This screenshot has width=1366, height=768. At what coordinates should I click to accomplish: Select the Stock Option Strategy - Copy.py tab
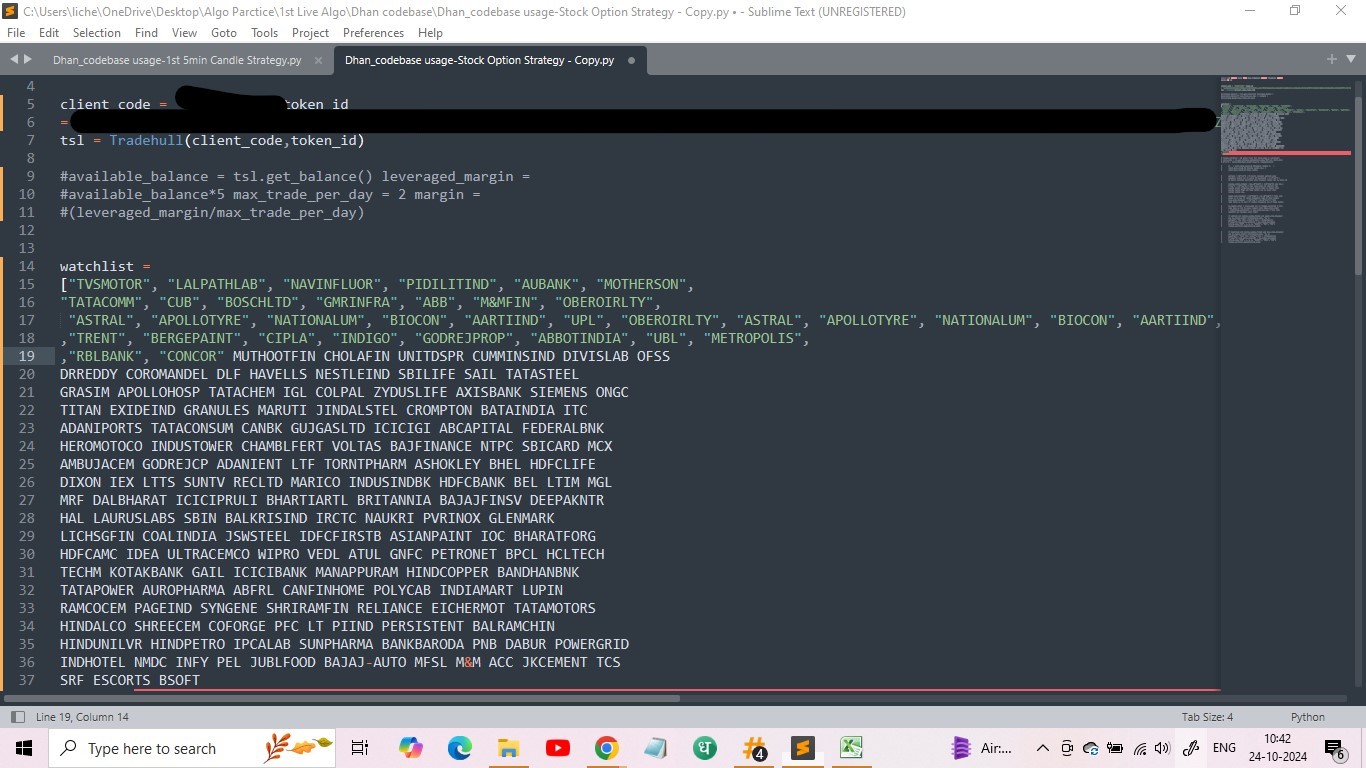click(480, 60)
